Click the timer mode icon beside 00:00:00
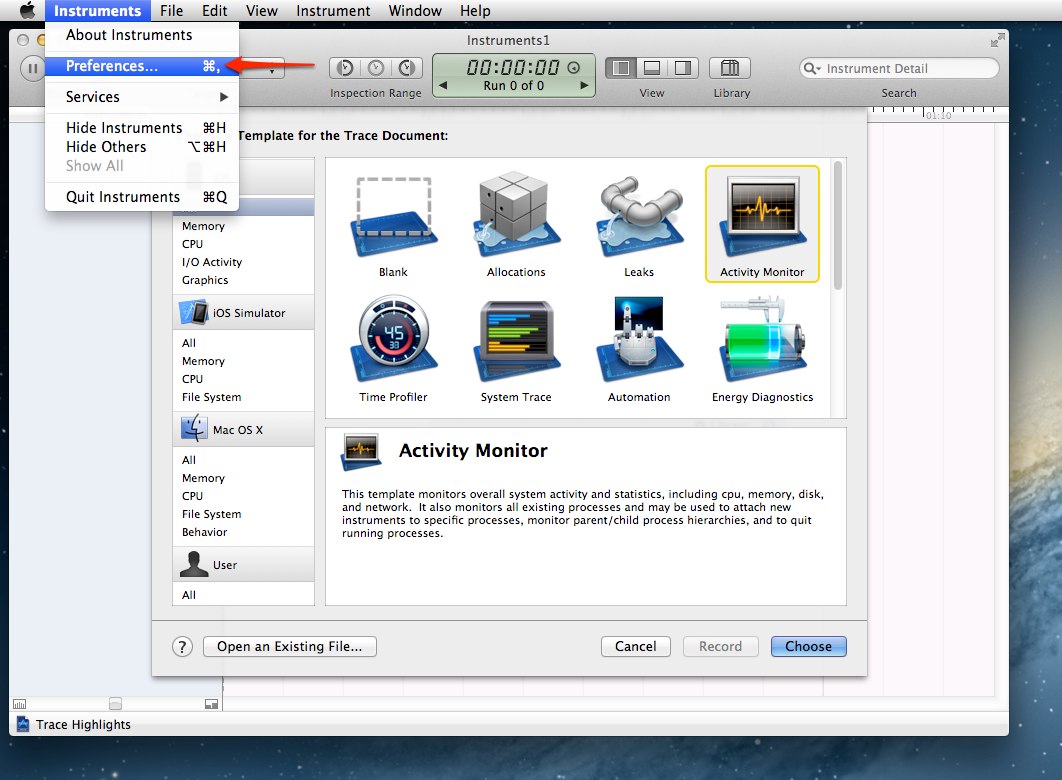This screenshot has height=780, width=1062. pos(574,68)
